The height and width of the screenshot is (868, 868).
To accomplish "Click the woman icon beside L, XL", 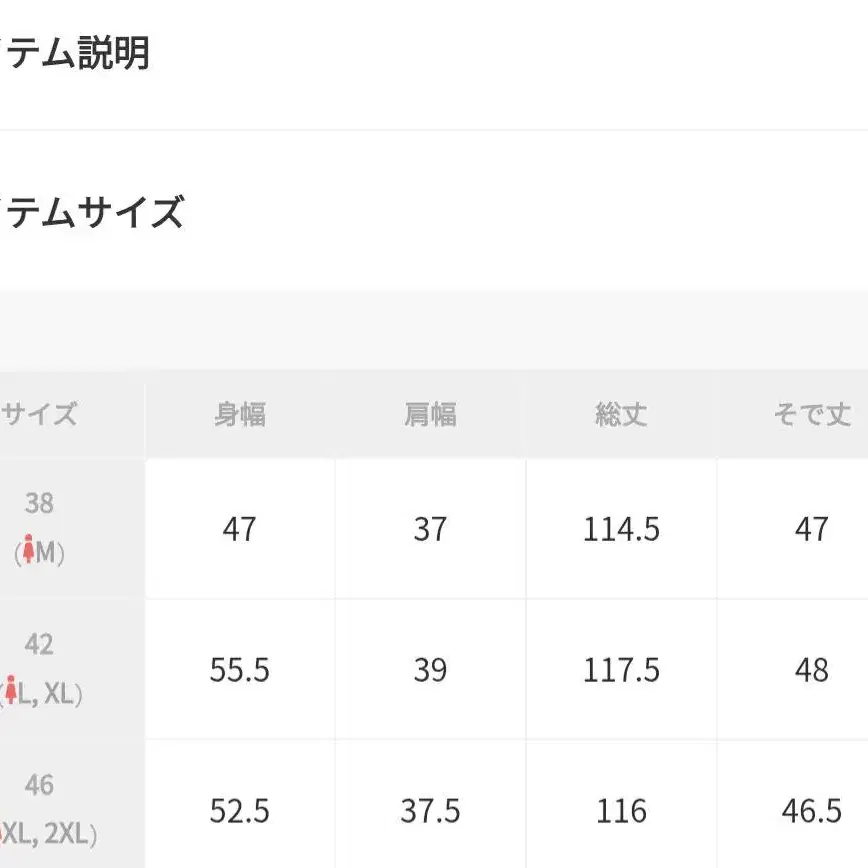I will [x=11, y=691].
